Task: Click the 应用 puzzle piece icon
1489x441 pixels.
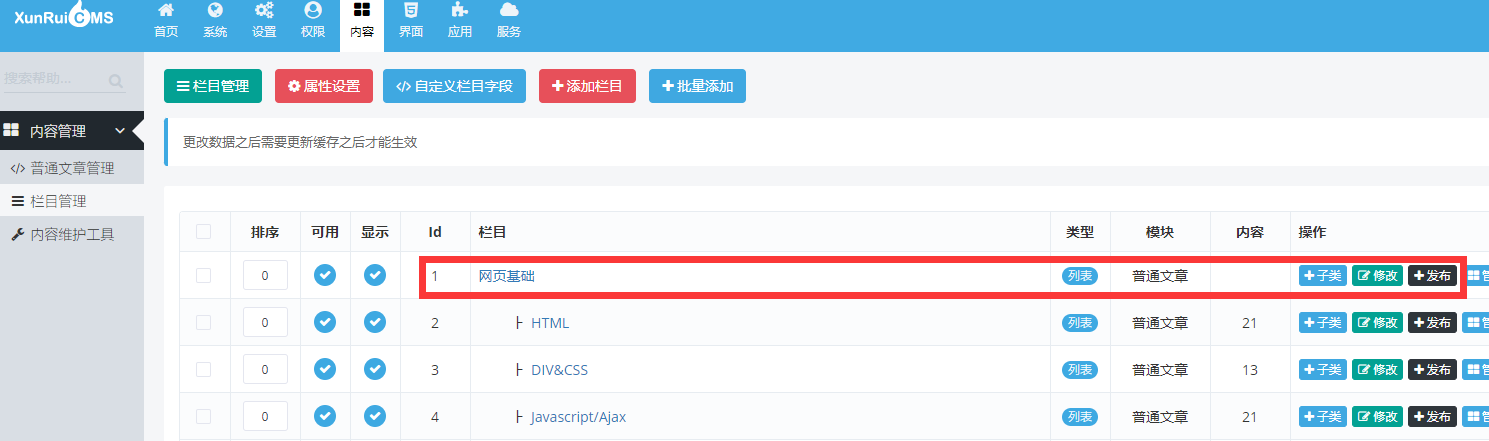Action: [460, 12]
